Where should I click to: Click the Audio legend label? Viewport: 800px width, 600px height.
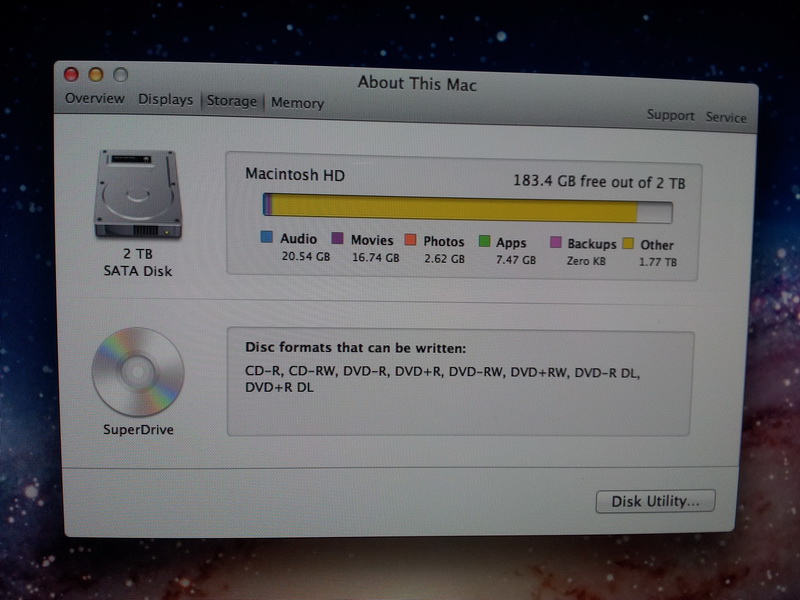pyautogui.click(x=298, y=239)
